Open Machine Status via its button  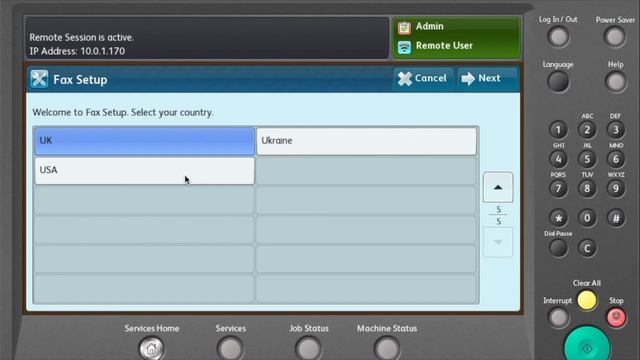coord(387,349)
